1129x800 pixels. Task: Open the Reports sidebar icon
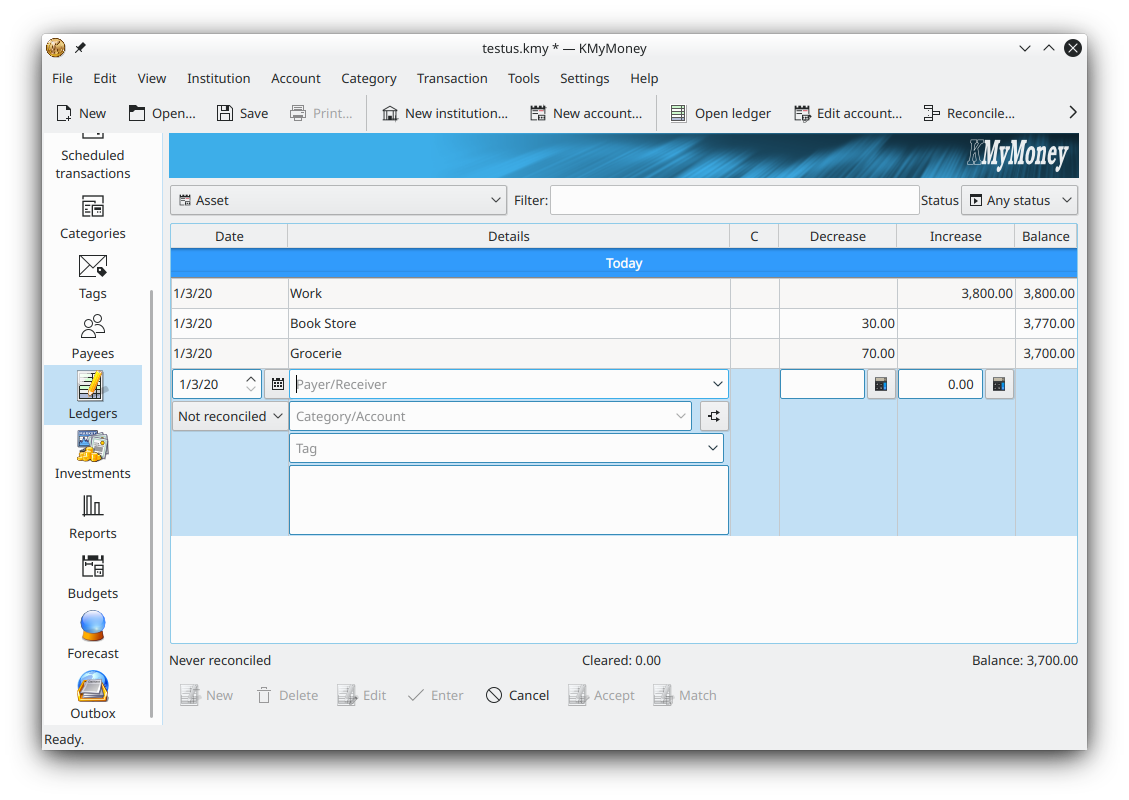pos(92,516)
